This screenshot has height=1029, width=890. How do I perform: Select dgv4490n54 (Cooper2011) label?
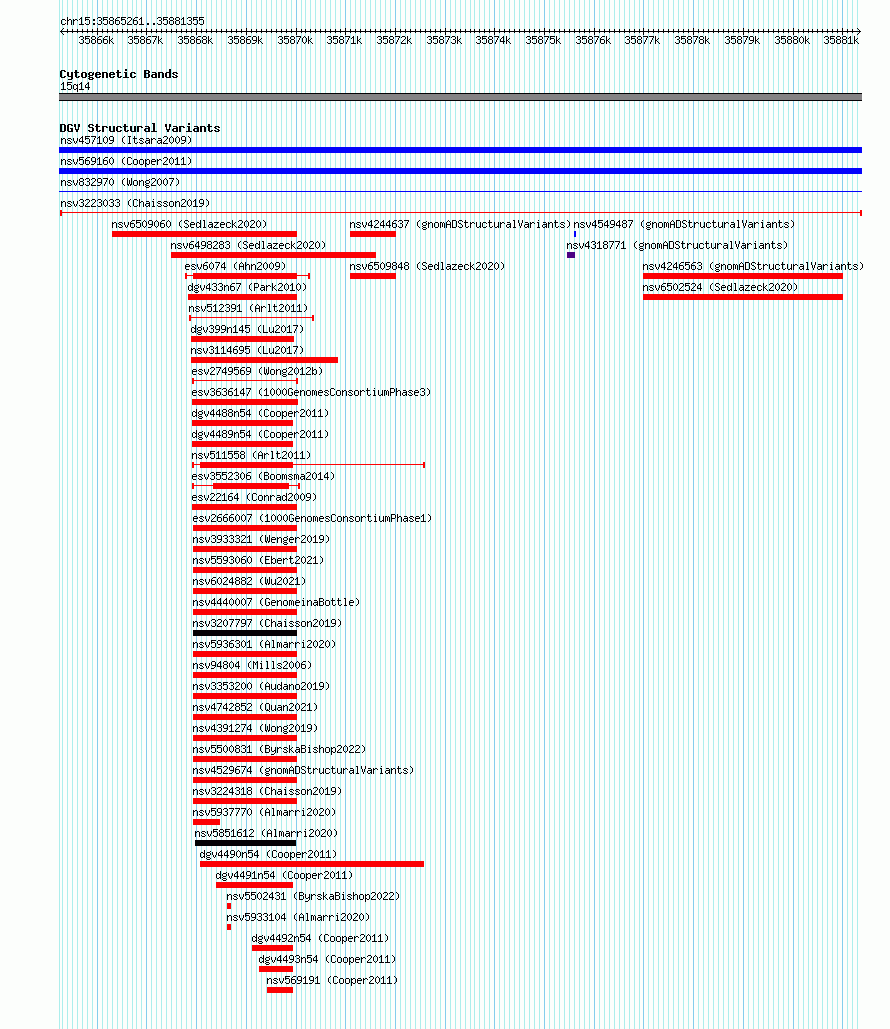[x=268, y=854]
